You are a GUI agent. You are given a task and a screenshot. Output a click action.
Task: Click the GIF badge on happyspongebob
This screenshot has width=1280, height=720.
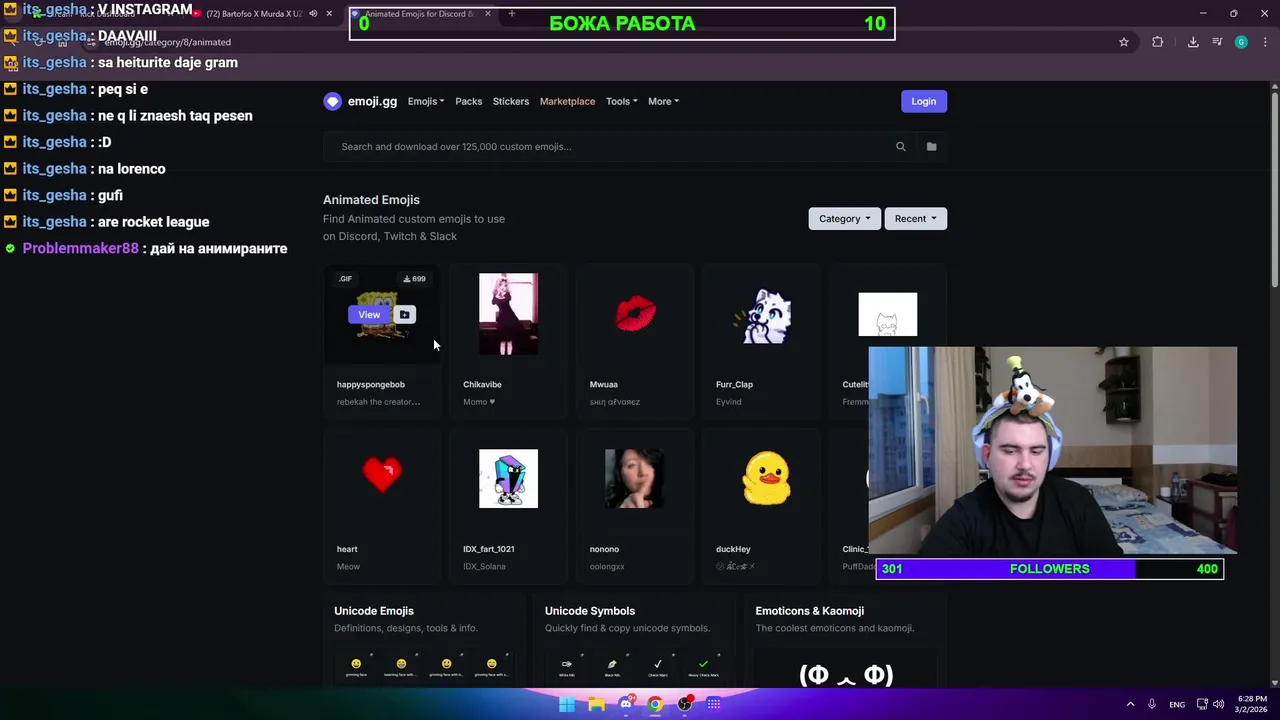(345, 279)
